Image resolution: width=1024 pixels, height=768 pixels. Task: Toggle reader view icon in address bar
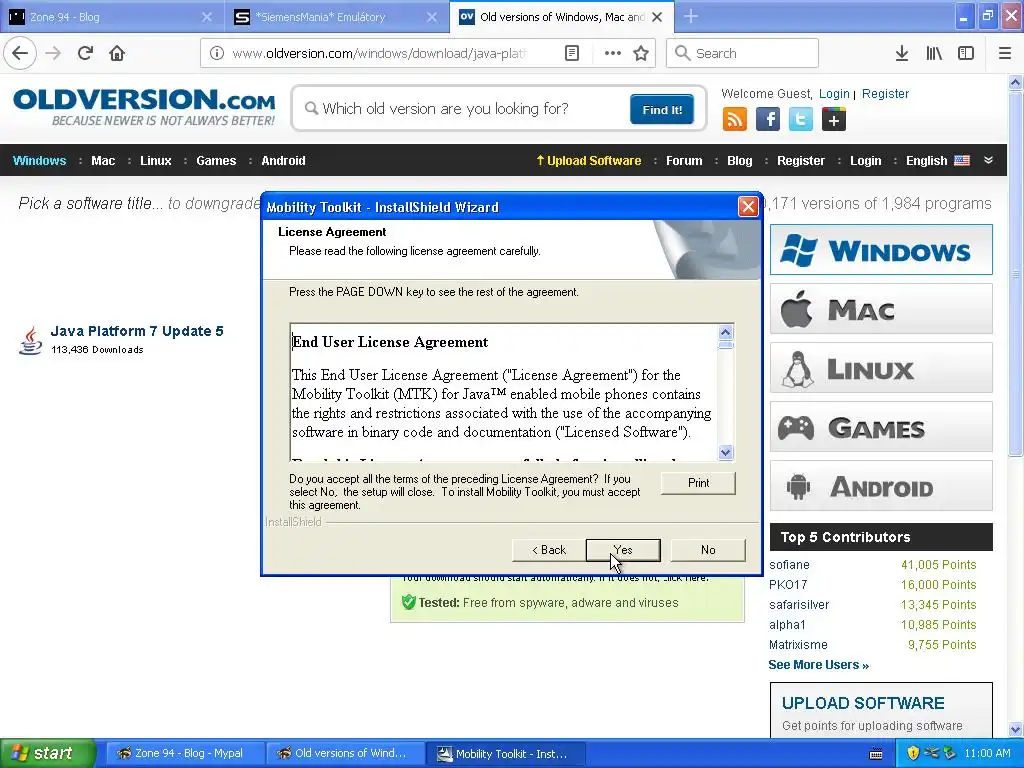(x=571, y=53)
